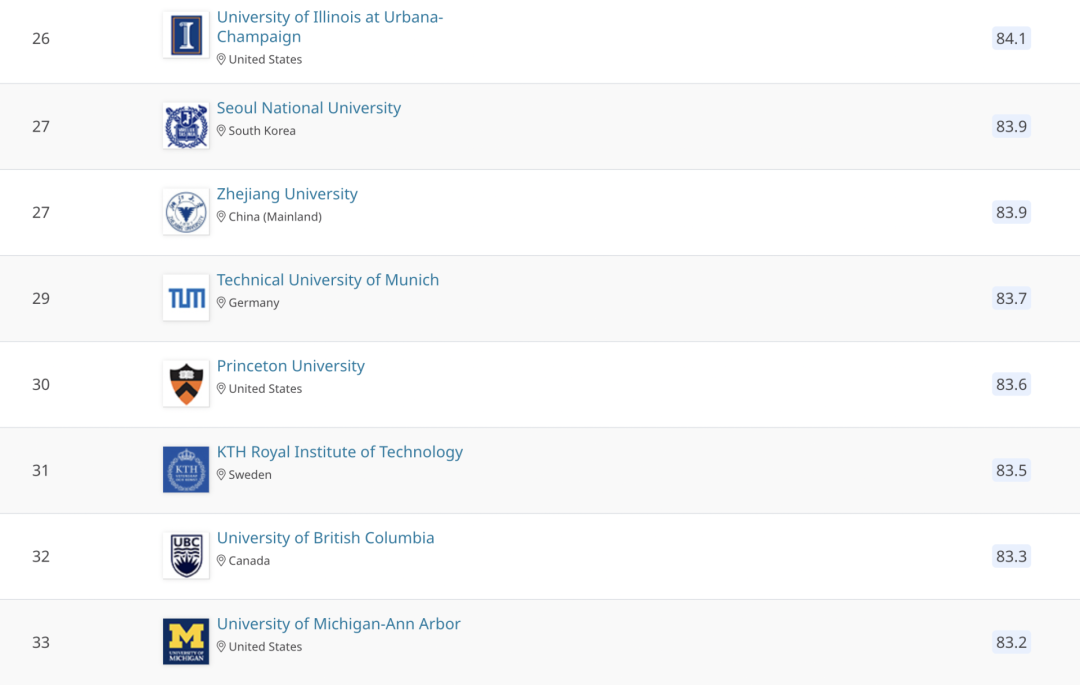The image size is (1080, 685).
Task: Click the 83.5 score for KTH
Action: click(x=1011, y=470)
